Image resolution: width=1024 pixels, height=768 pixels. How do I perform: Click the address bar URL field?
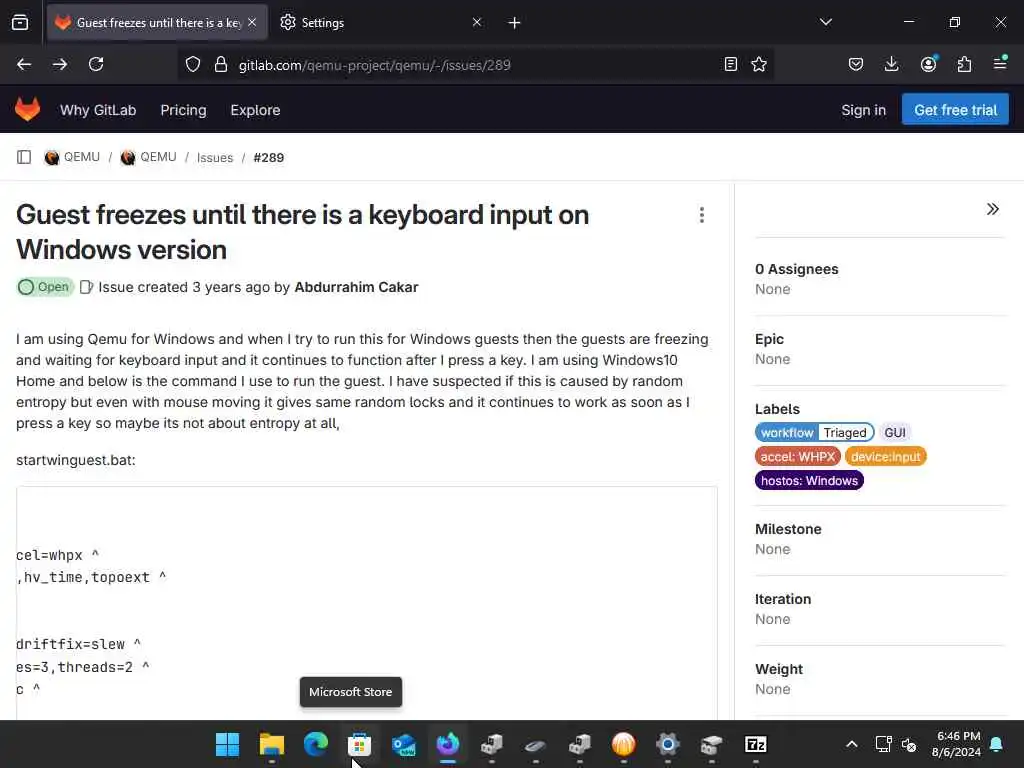point(475,65)
